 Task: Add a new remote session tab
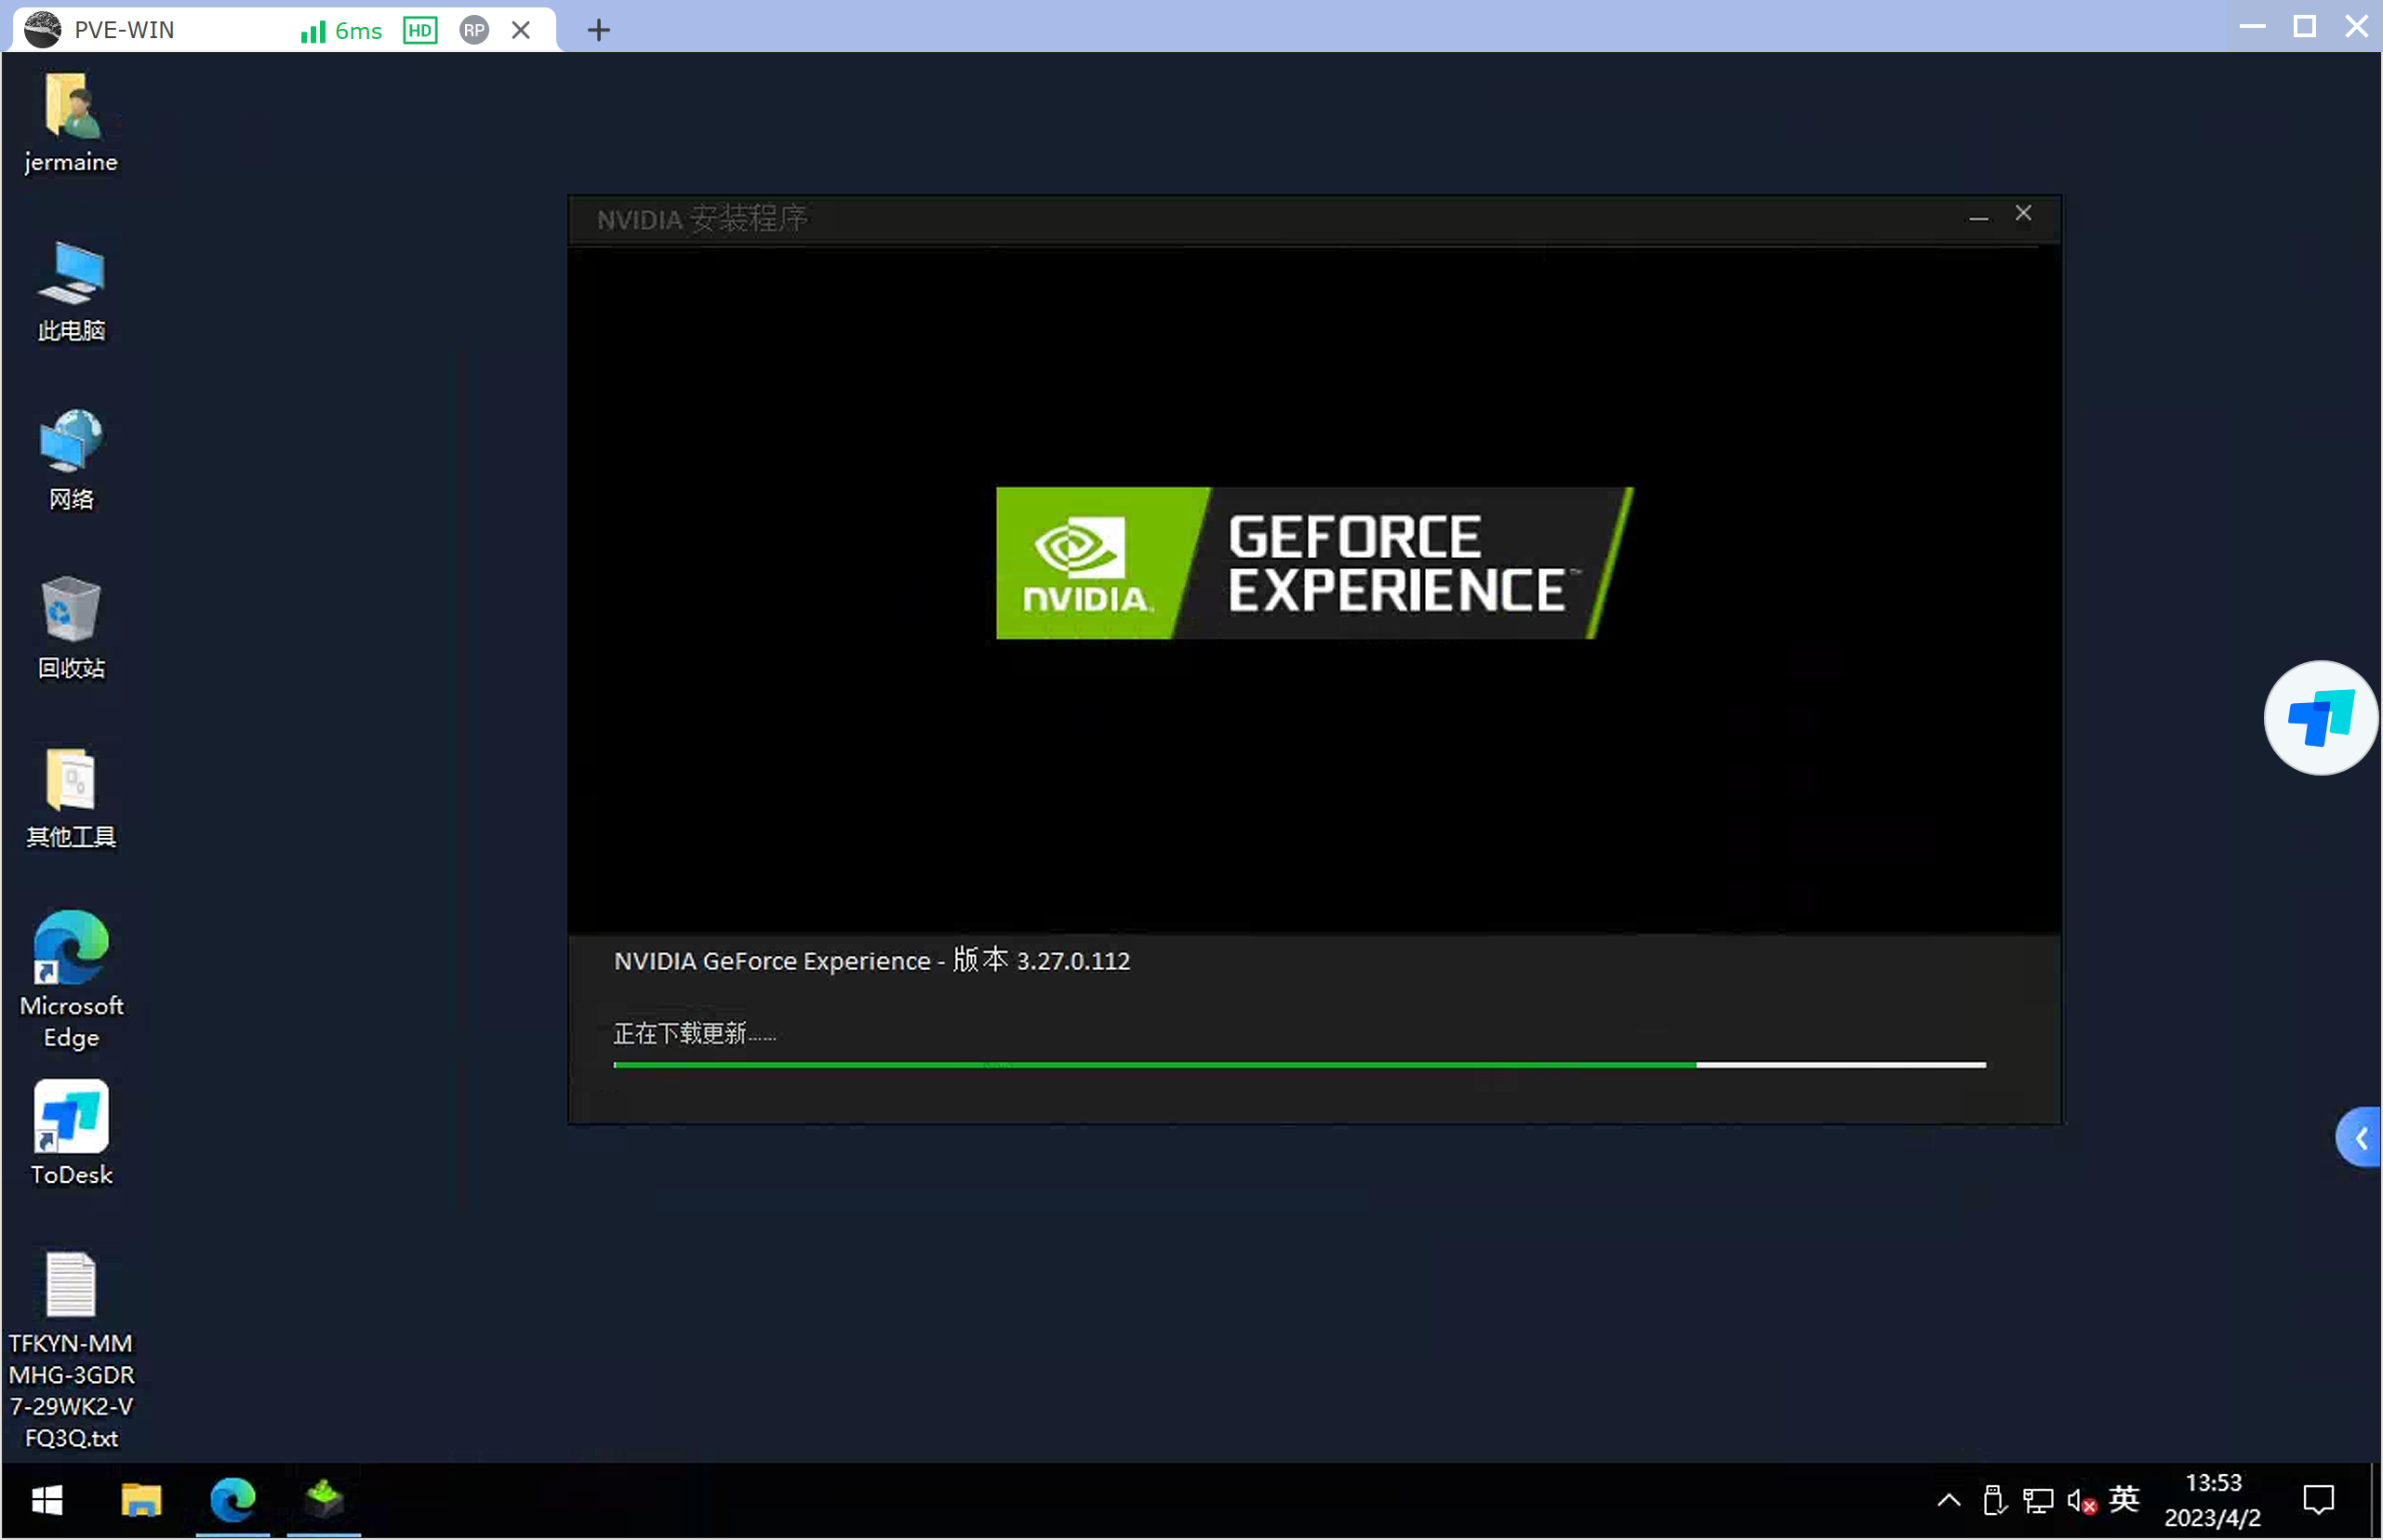[x=598, y=30]
